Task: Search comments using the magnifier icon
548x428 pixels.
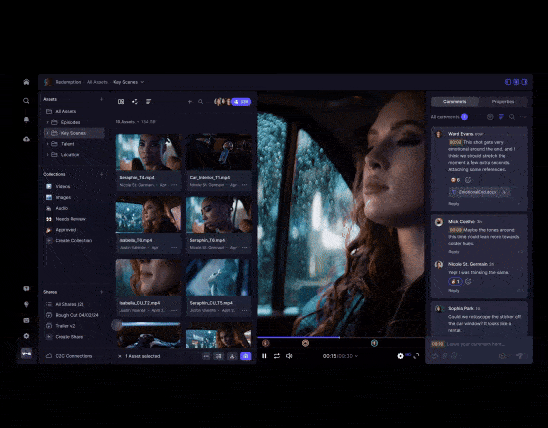Action: coord(512,117)
